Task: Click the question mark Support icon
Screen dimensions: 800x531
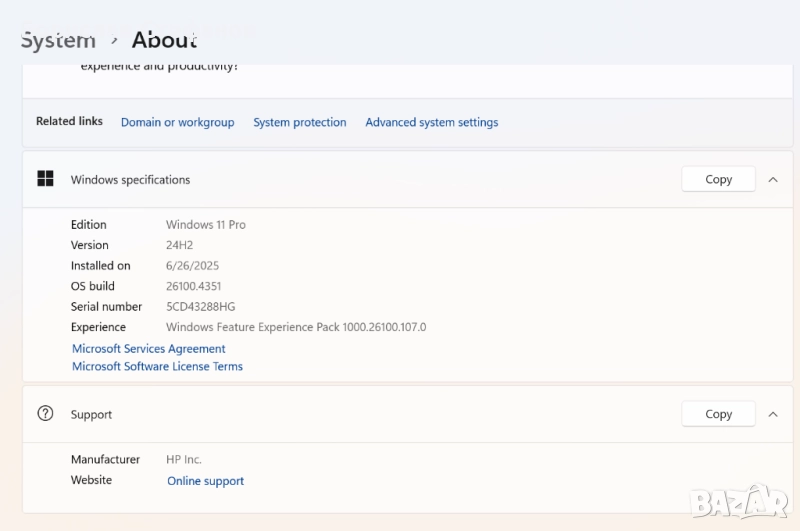Action: (x=45, y=414)
